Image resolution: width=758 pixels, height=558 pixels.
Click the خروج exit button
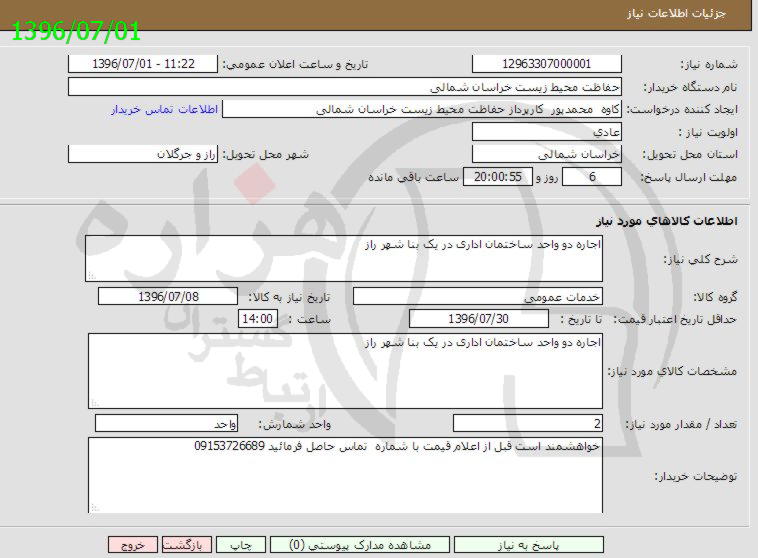point(133,545)
